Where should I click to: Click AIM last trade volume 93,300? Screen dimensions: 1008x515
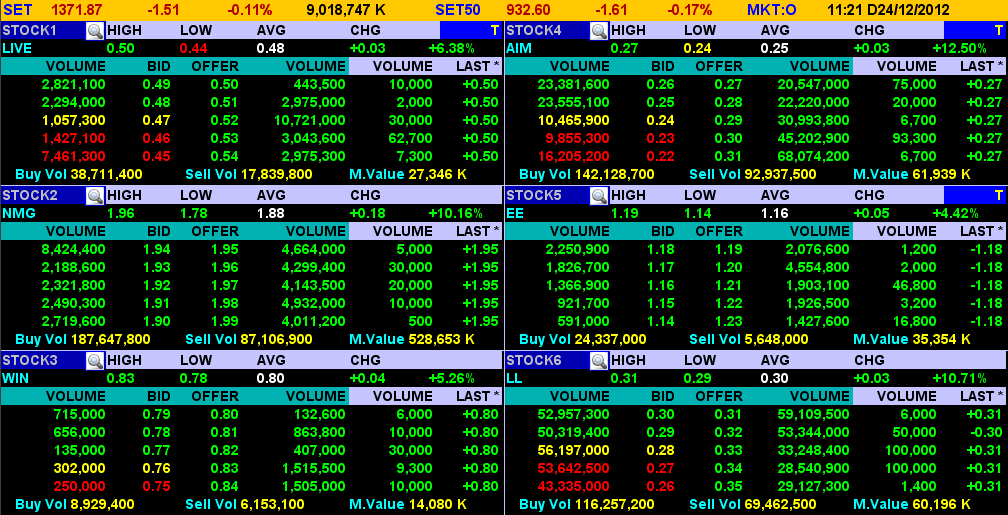click(916, 138)
